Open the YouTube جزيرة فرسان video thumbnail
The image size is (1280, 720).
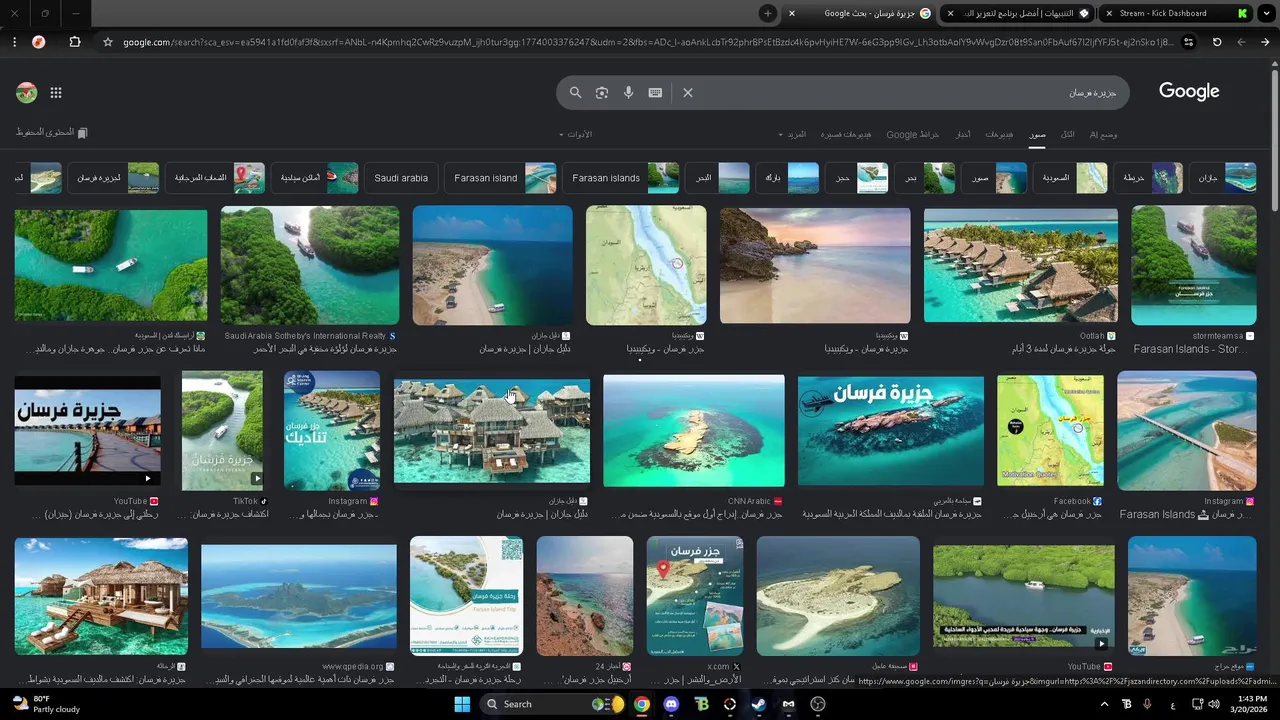[87, 431]
